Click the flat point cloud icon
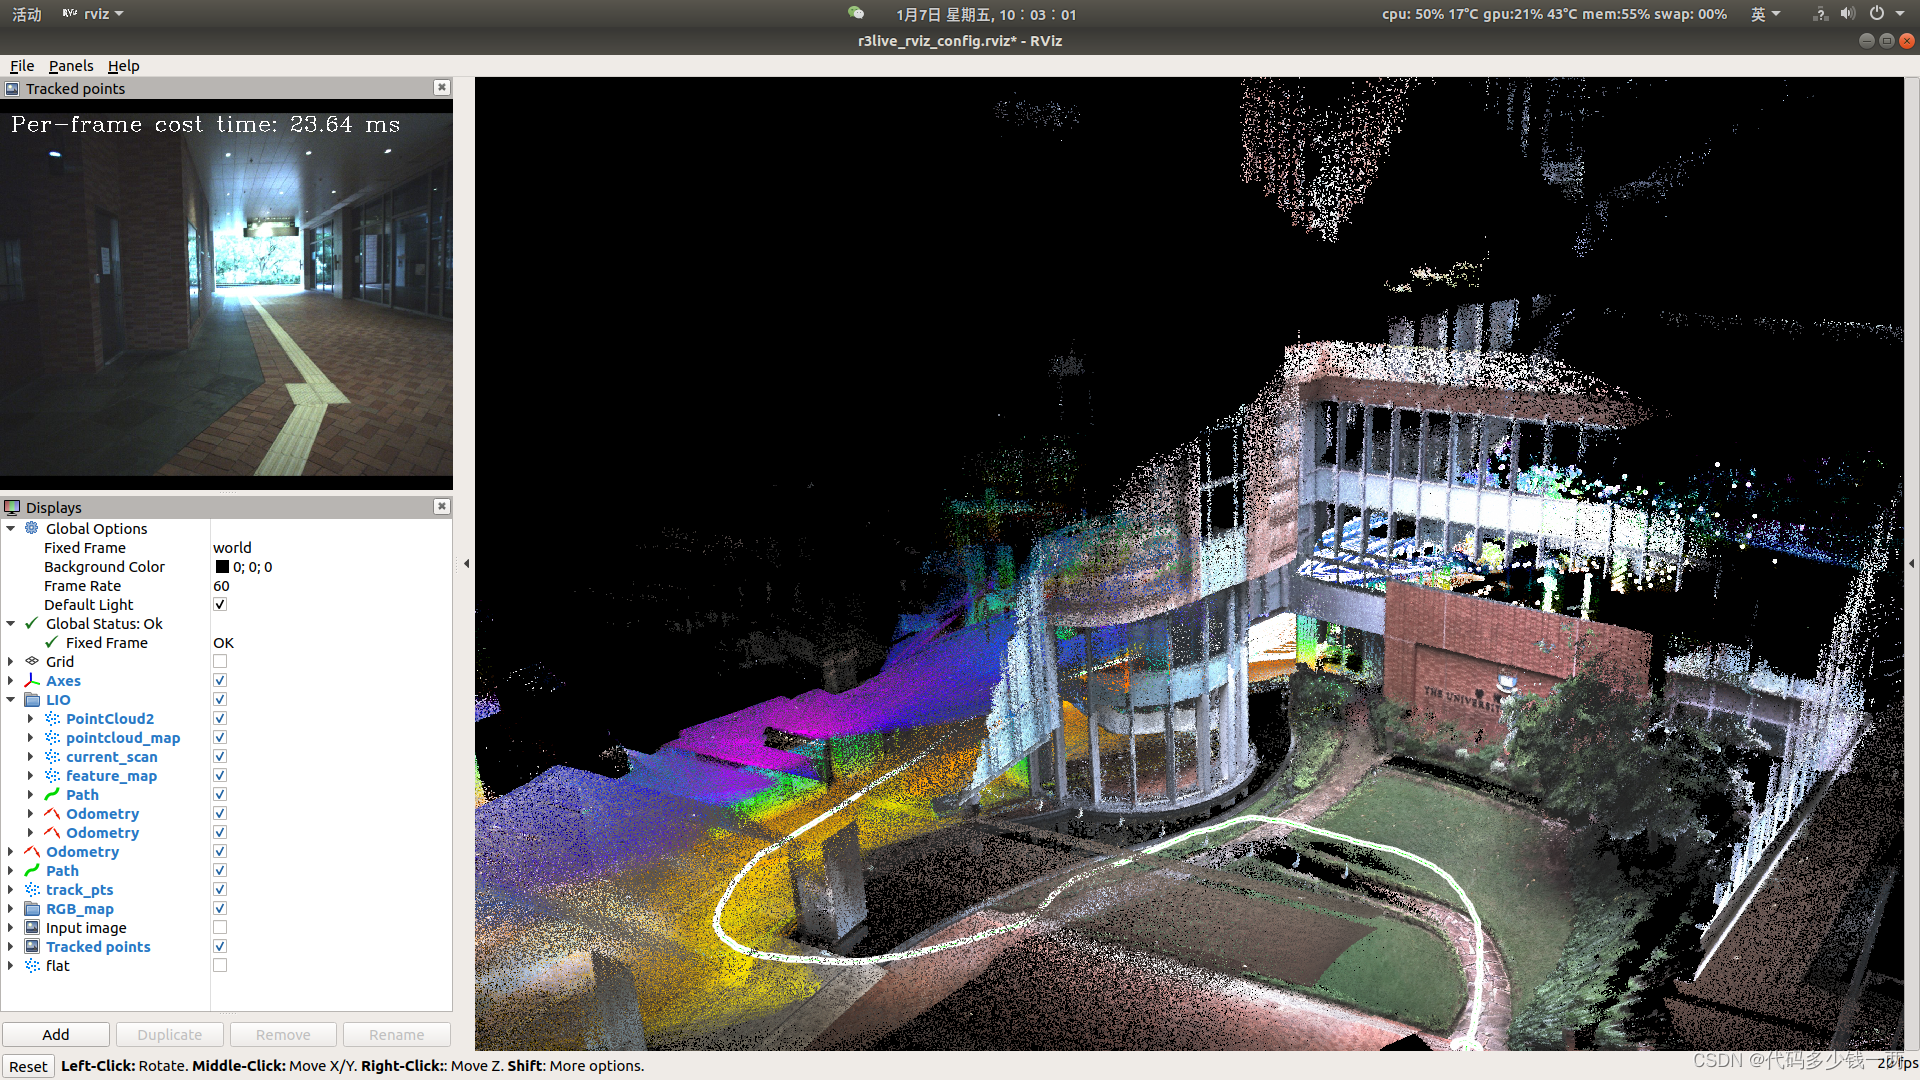1920x1080 pixels. click(32, 965)
